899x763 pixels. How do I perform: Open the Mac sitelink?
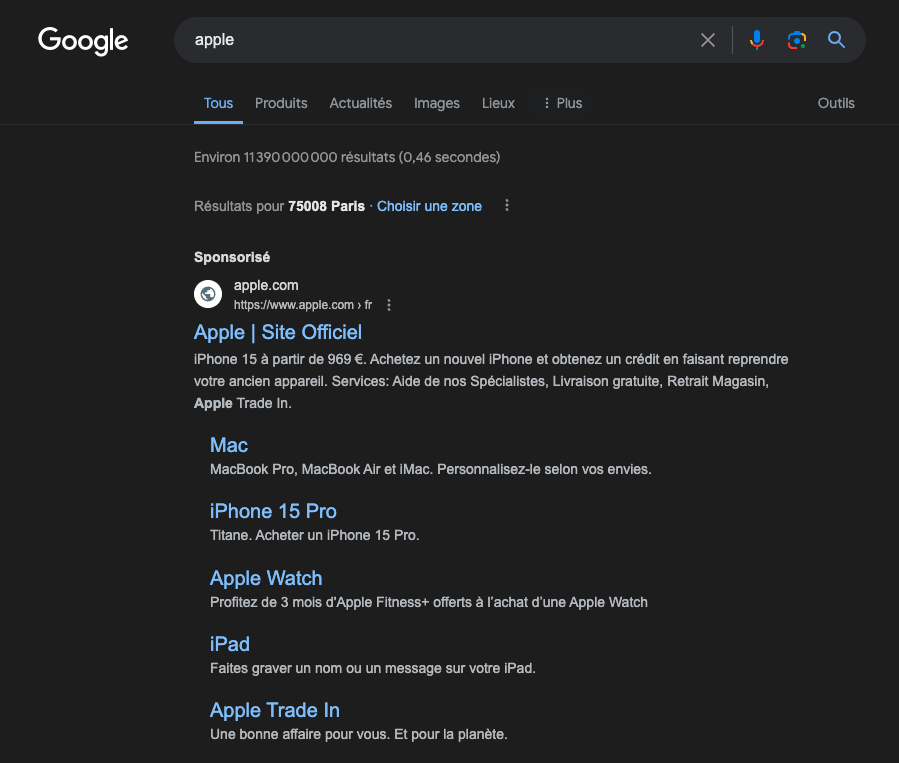coord(229,445)
